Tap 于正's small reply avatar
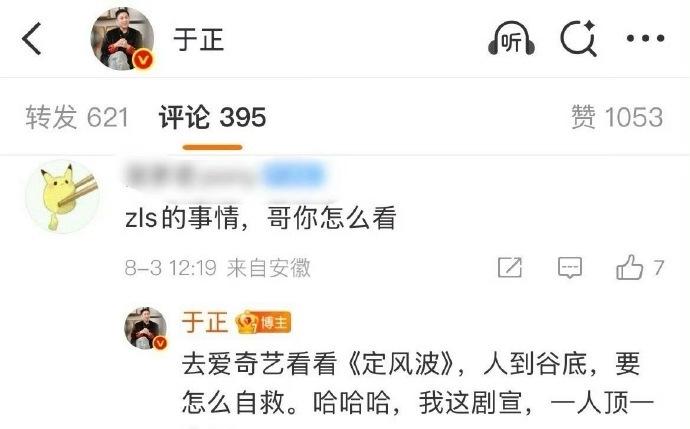The height and width of the screenshot is (429, 690). (x=146, y=328)
